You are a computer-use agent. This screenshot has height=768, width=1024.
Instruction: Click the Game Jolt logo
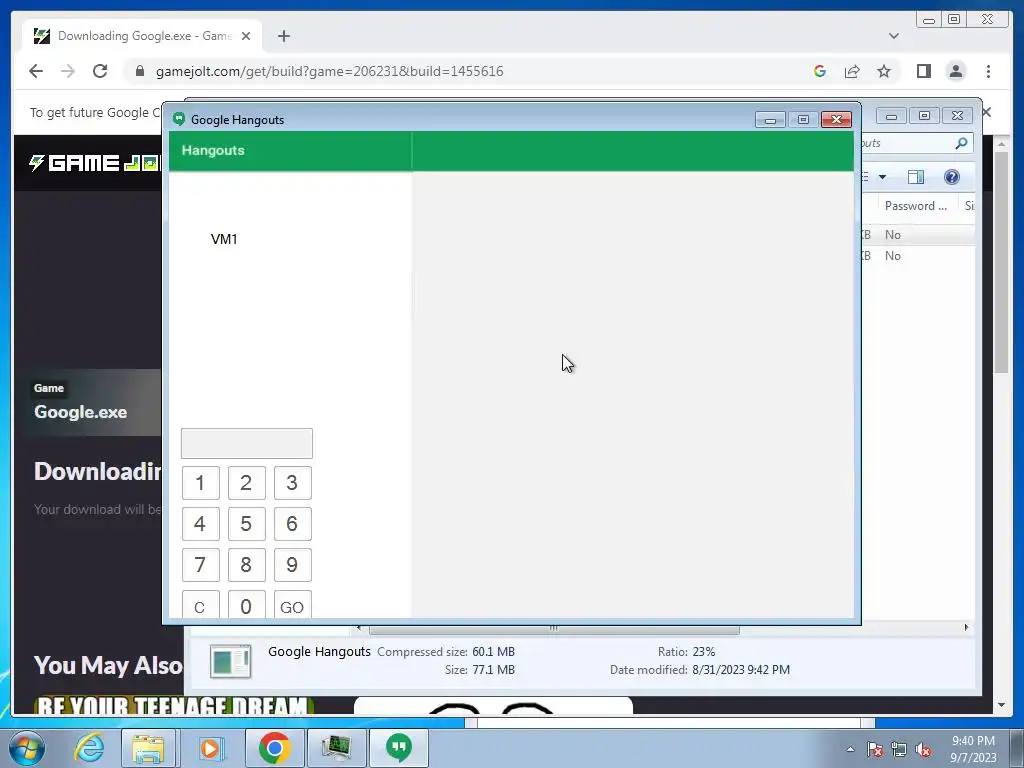[x=95, y=163]
